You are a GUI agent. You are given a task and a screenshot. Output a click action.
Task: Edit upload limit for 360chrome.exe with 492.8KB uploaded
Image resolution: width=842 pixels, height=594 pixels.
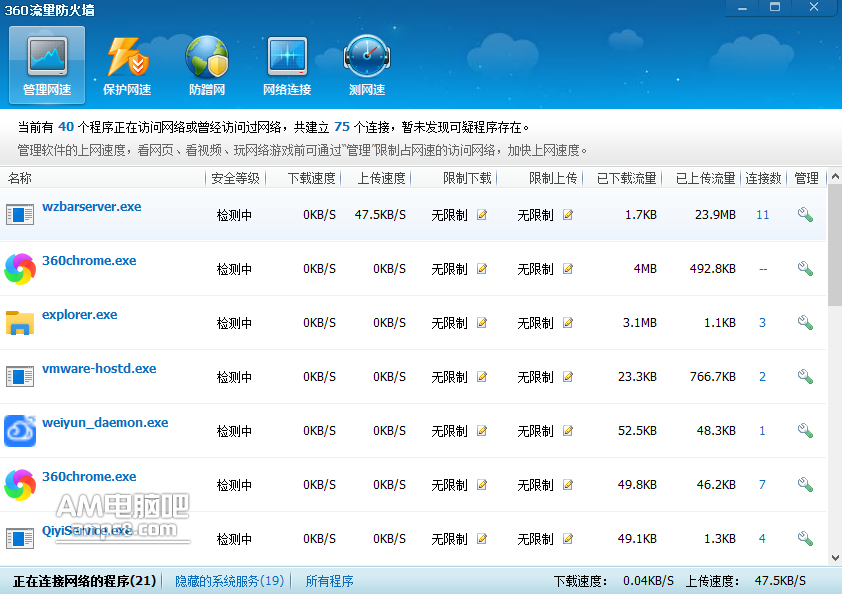point(568,269)
